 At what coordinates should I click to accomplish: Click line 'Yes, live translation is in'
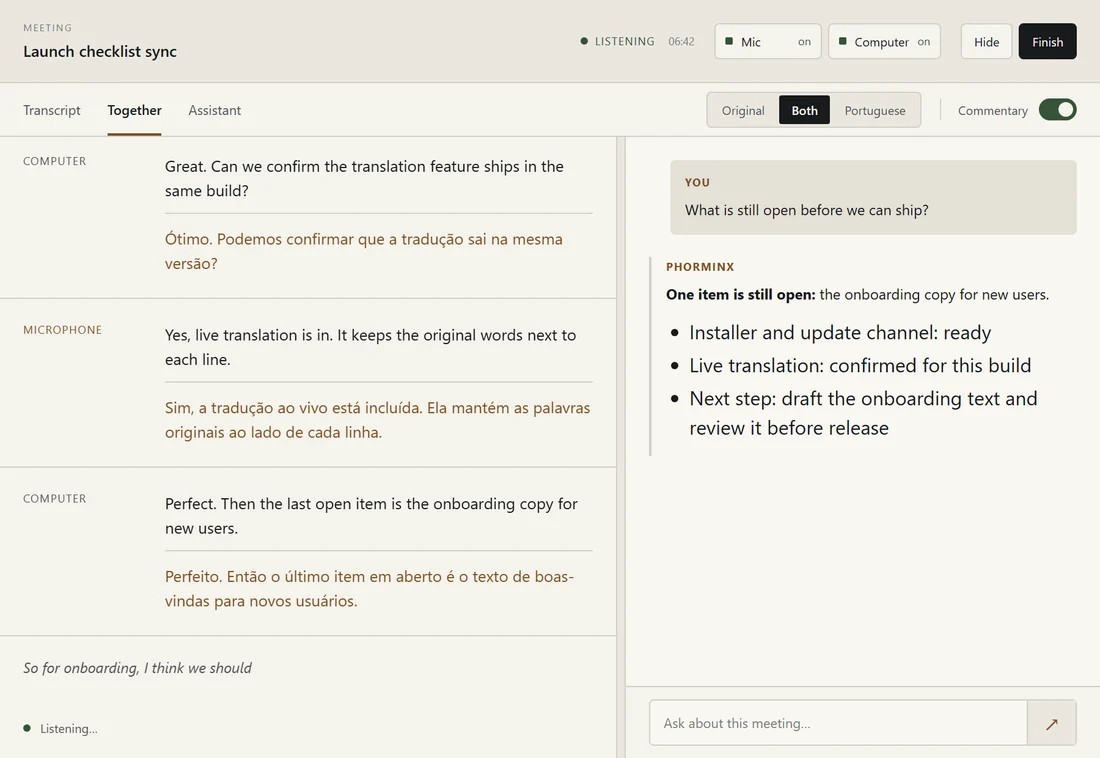pos(370,347)
